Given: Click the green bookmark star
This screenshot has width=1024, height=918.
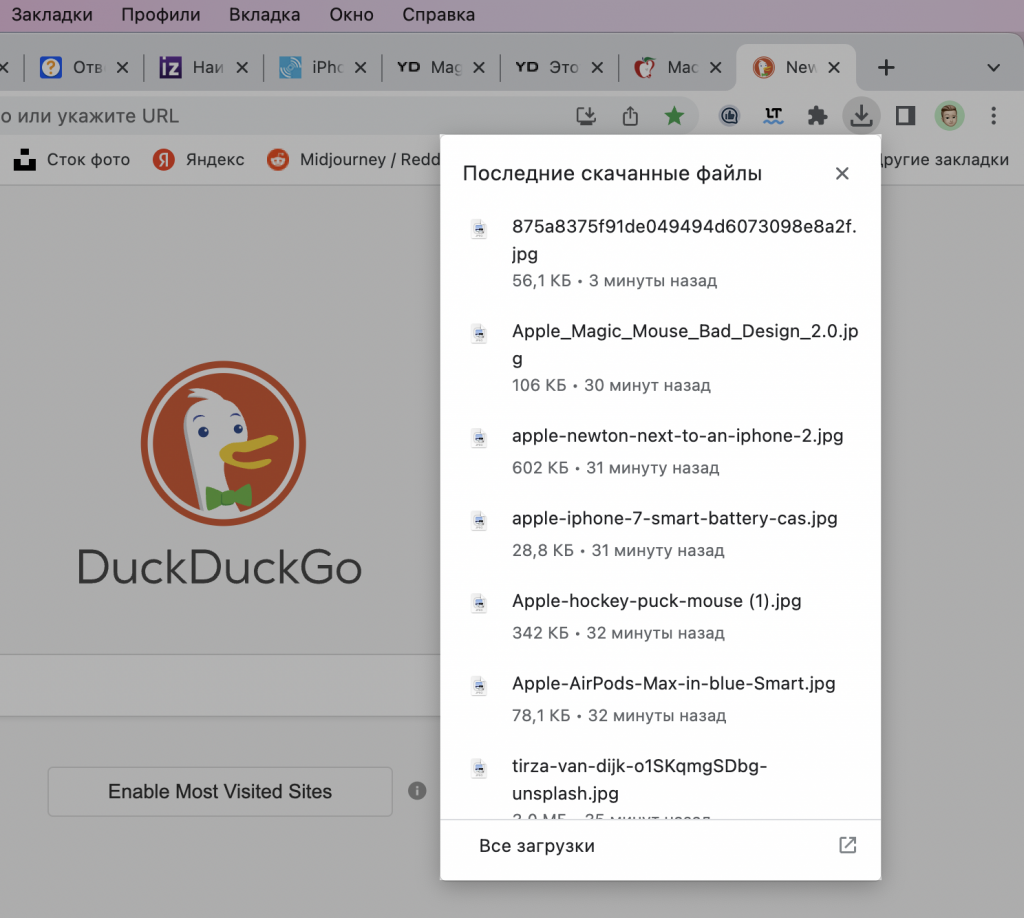Looking at the screenshot, I should tap(675, 115).
